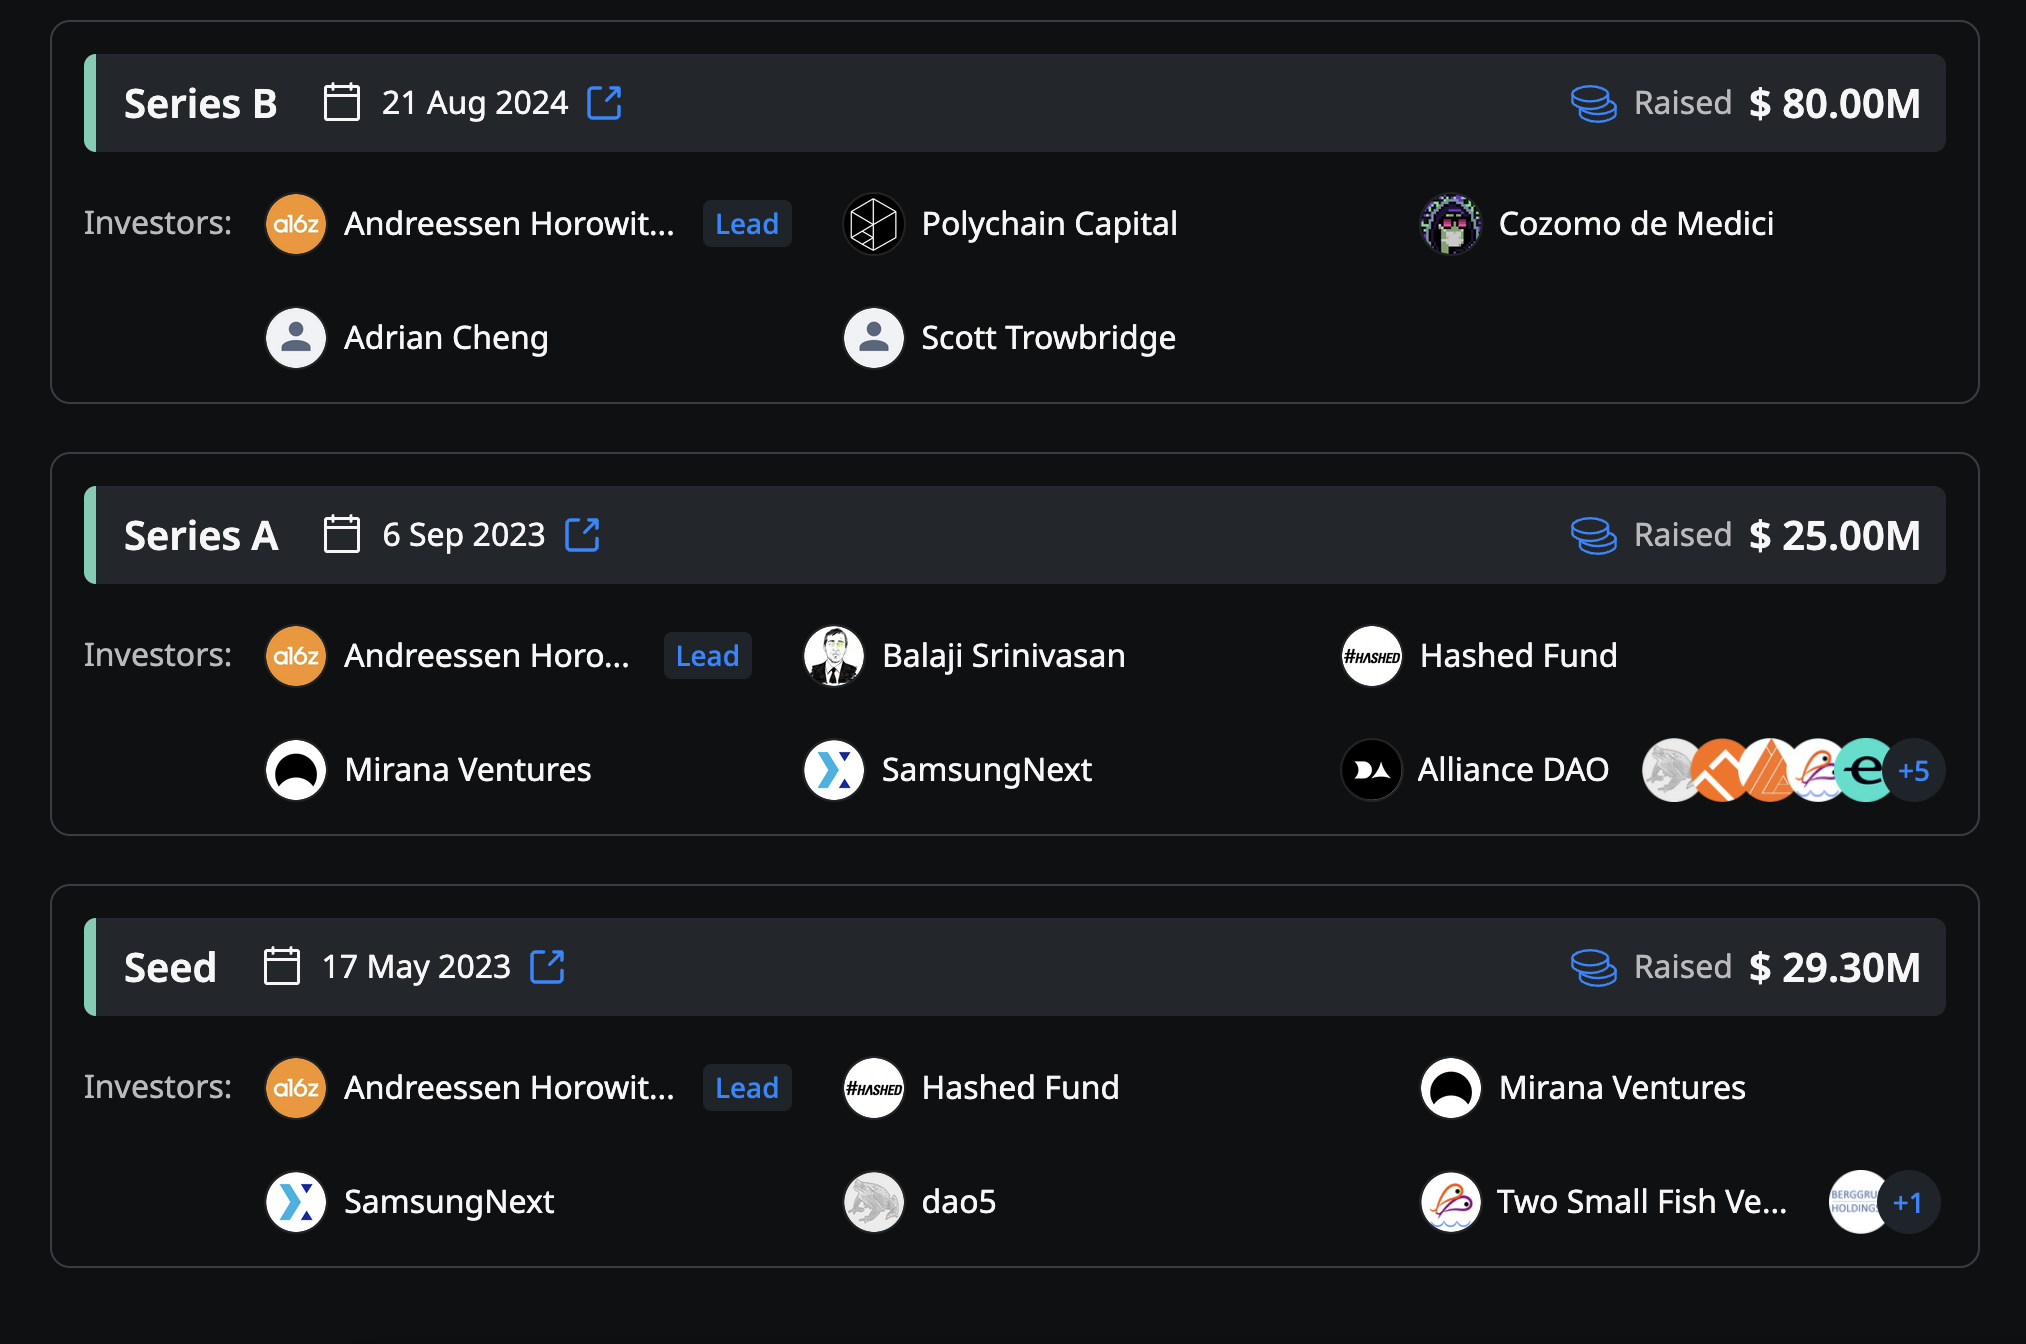Click Two Small Fish Ventures logo
This screenshot has height=1344, width=2026.
tap(1450, 1202)
